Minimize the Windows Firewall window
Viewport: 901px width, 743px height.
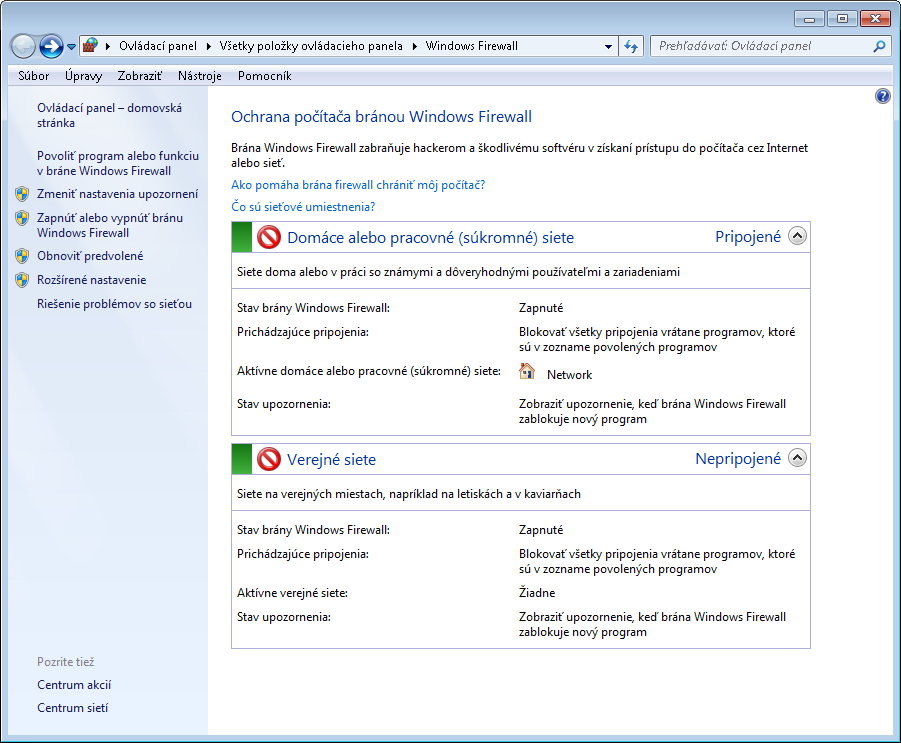[x=810, y=19]
